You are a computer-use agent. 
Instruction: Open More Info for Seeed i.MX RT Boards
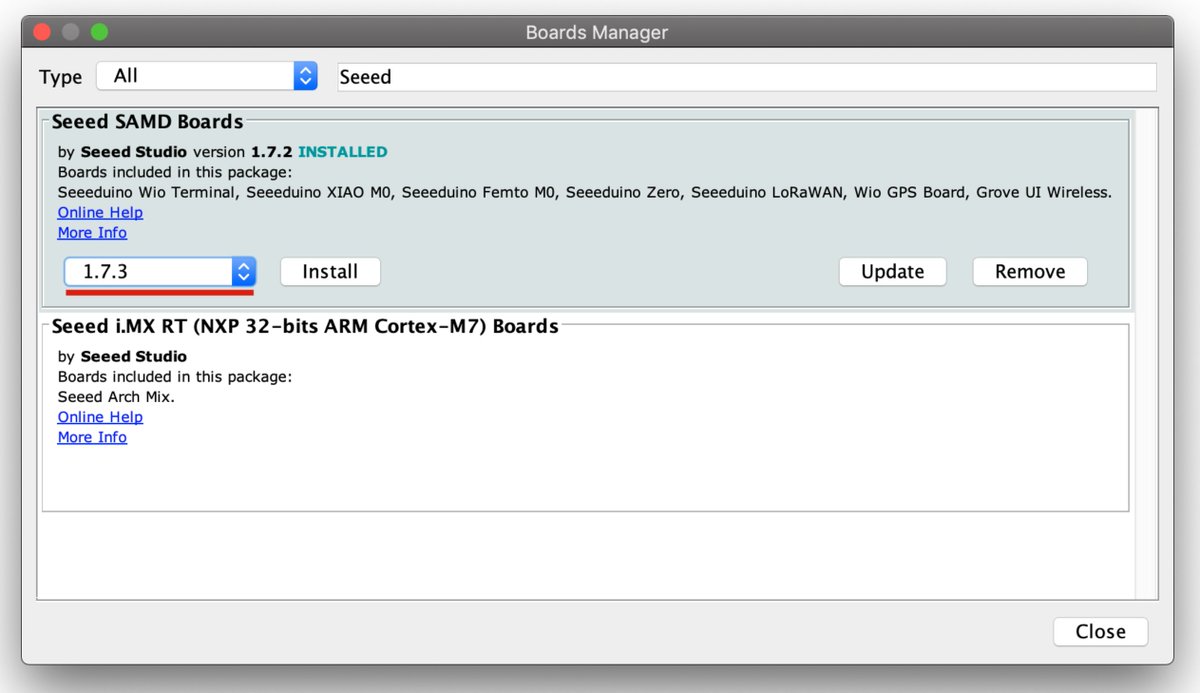(92, 437)
